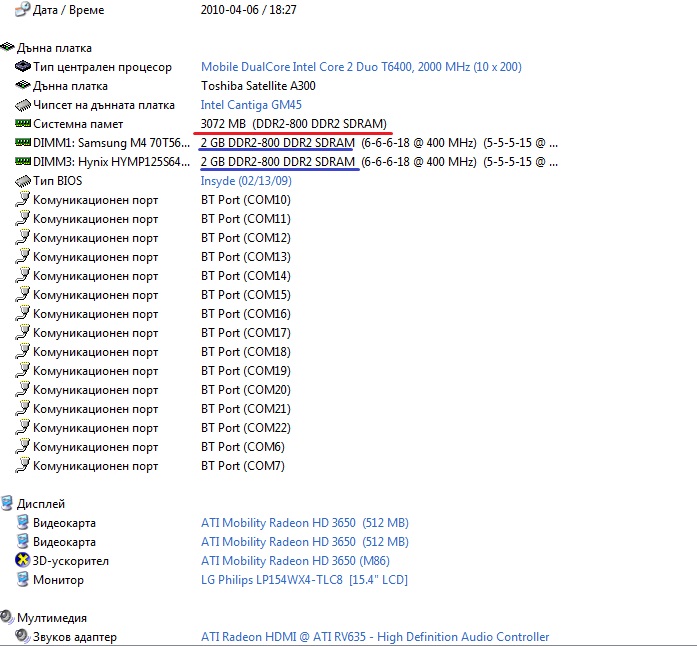The width and height of the screenshot is (697, 646).
Task: Open the LG Philips LP154WX4-TLC8 monitor link
Action: [x=304, y=580]
